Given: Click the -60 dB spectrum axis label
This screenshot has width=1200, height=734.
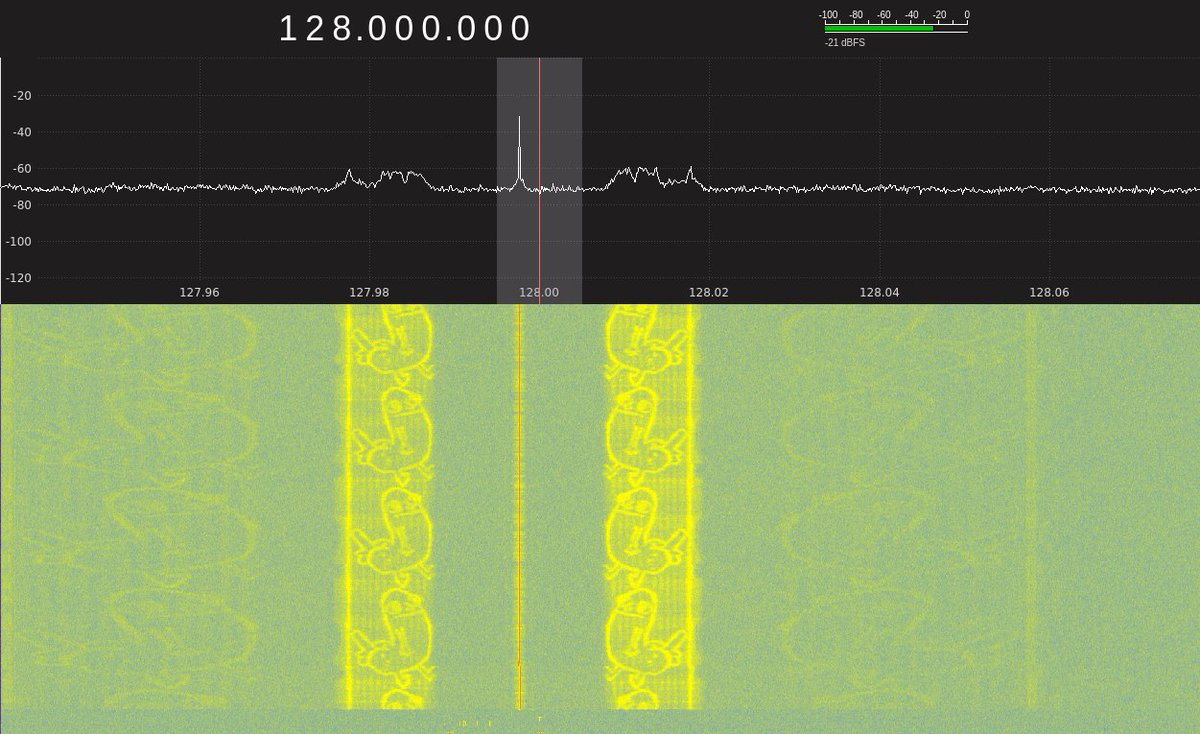Looking at the screenshot, I should [x=20, y=168].
